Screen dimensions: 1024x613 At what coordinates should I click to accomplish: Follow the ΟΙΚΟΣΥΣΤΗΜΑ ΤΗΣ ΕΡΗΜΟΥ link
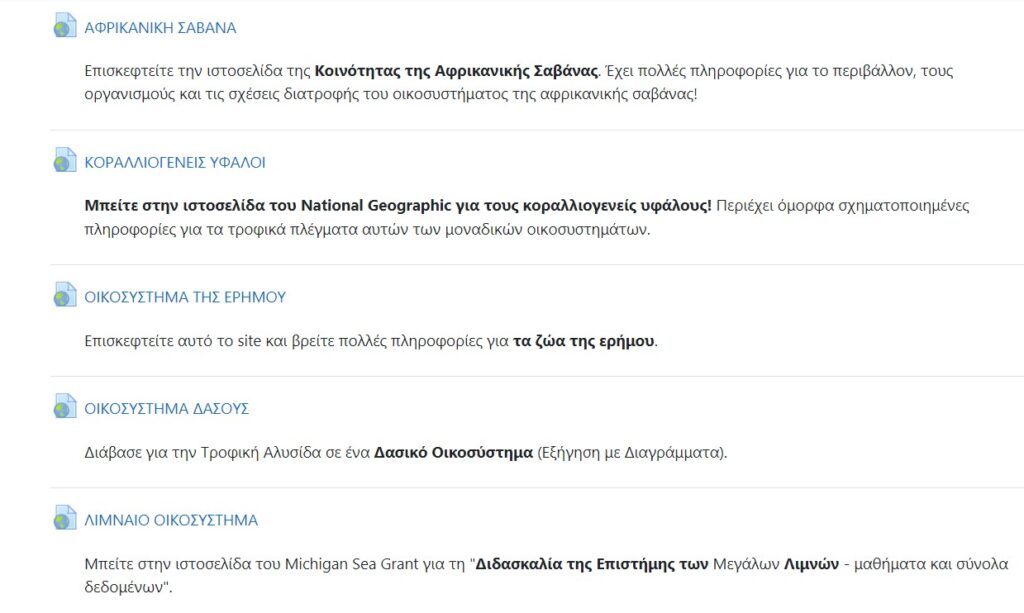(185, 297)
